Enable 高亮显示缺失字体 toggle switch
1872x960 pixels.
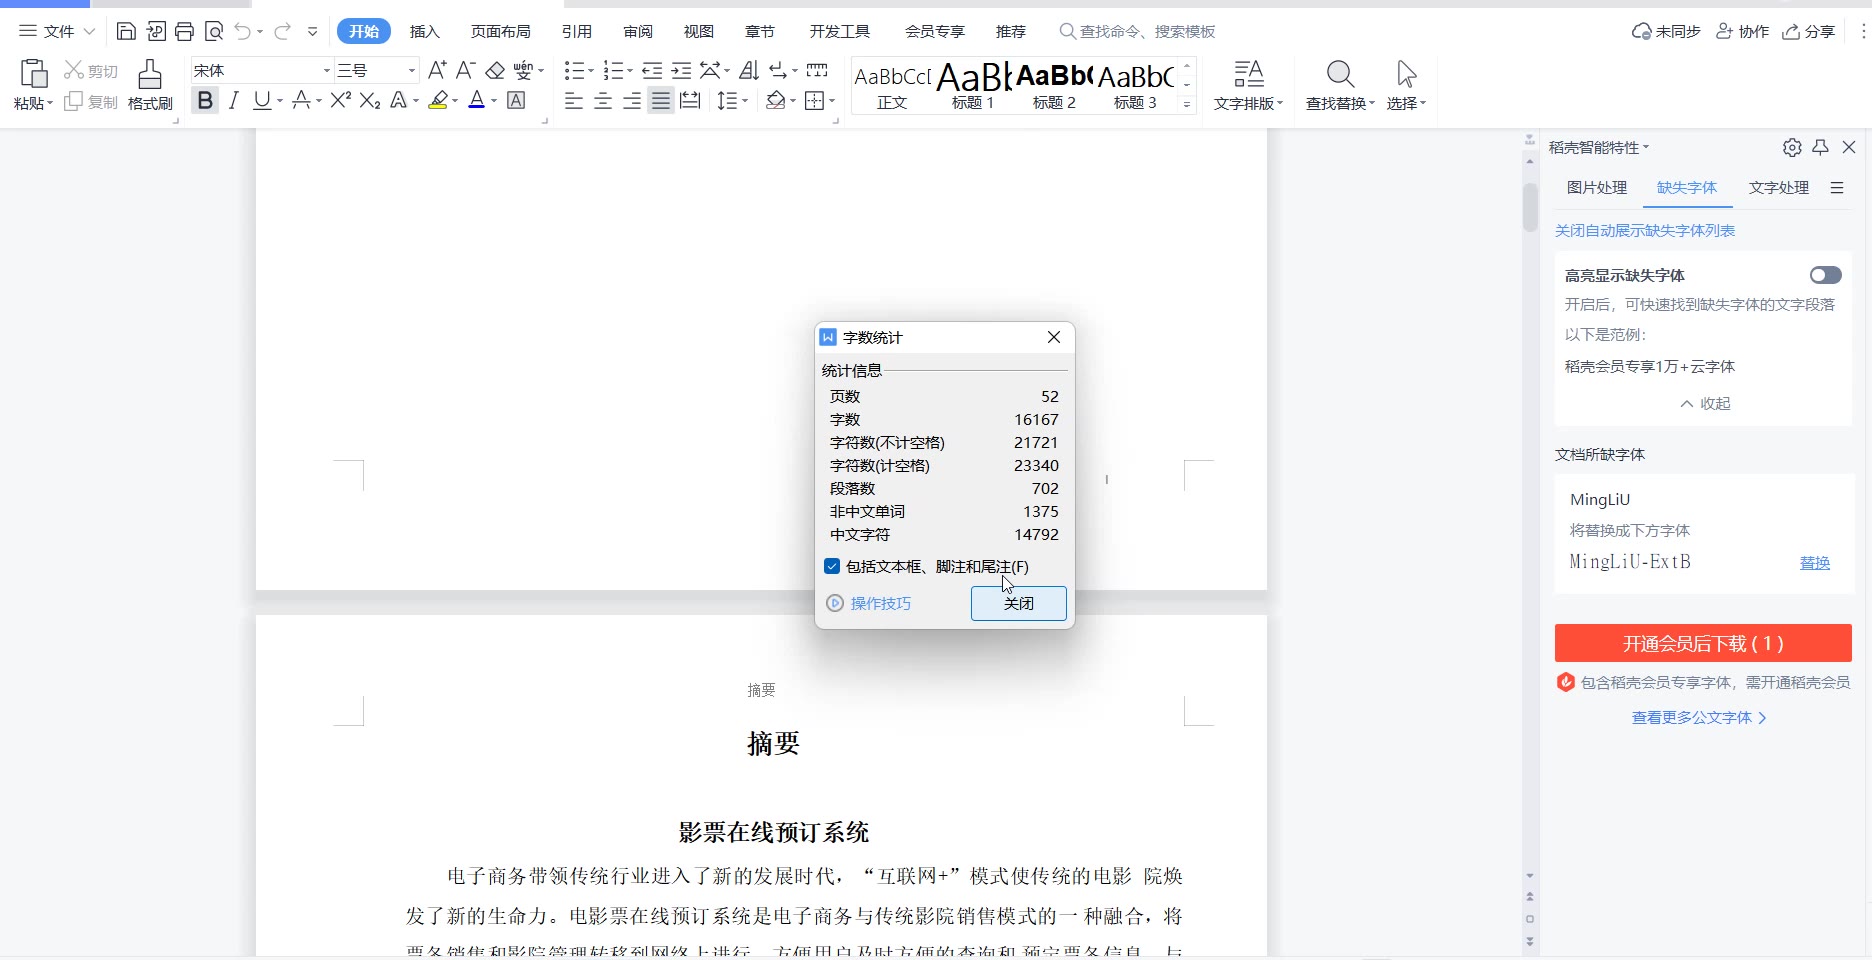1825,275
